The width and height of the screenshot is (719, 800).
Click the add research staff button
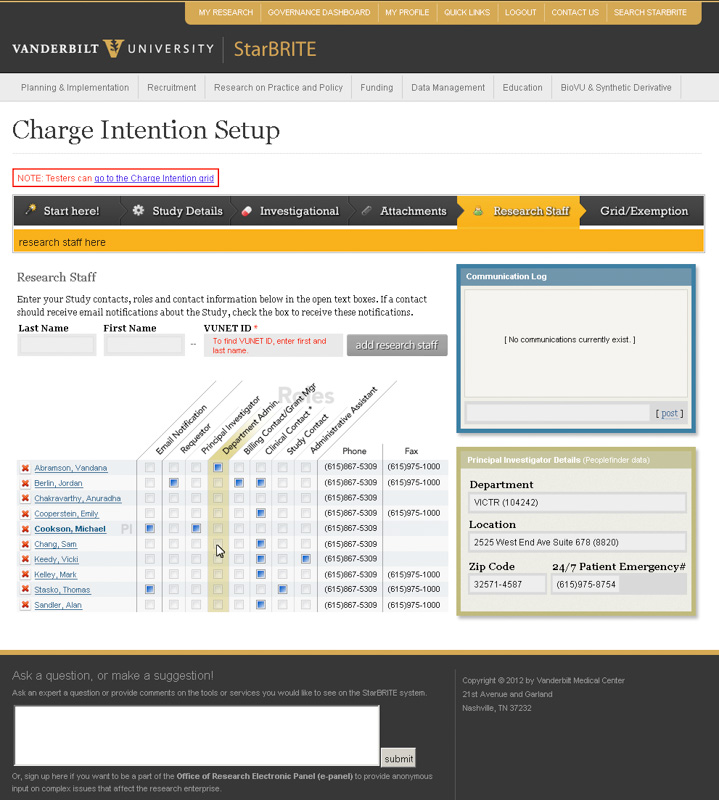click(397, 345)
